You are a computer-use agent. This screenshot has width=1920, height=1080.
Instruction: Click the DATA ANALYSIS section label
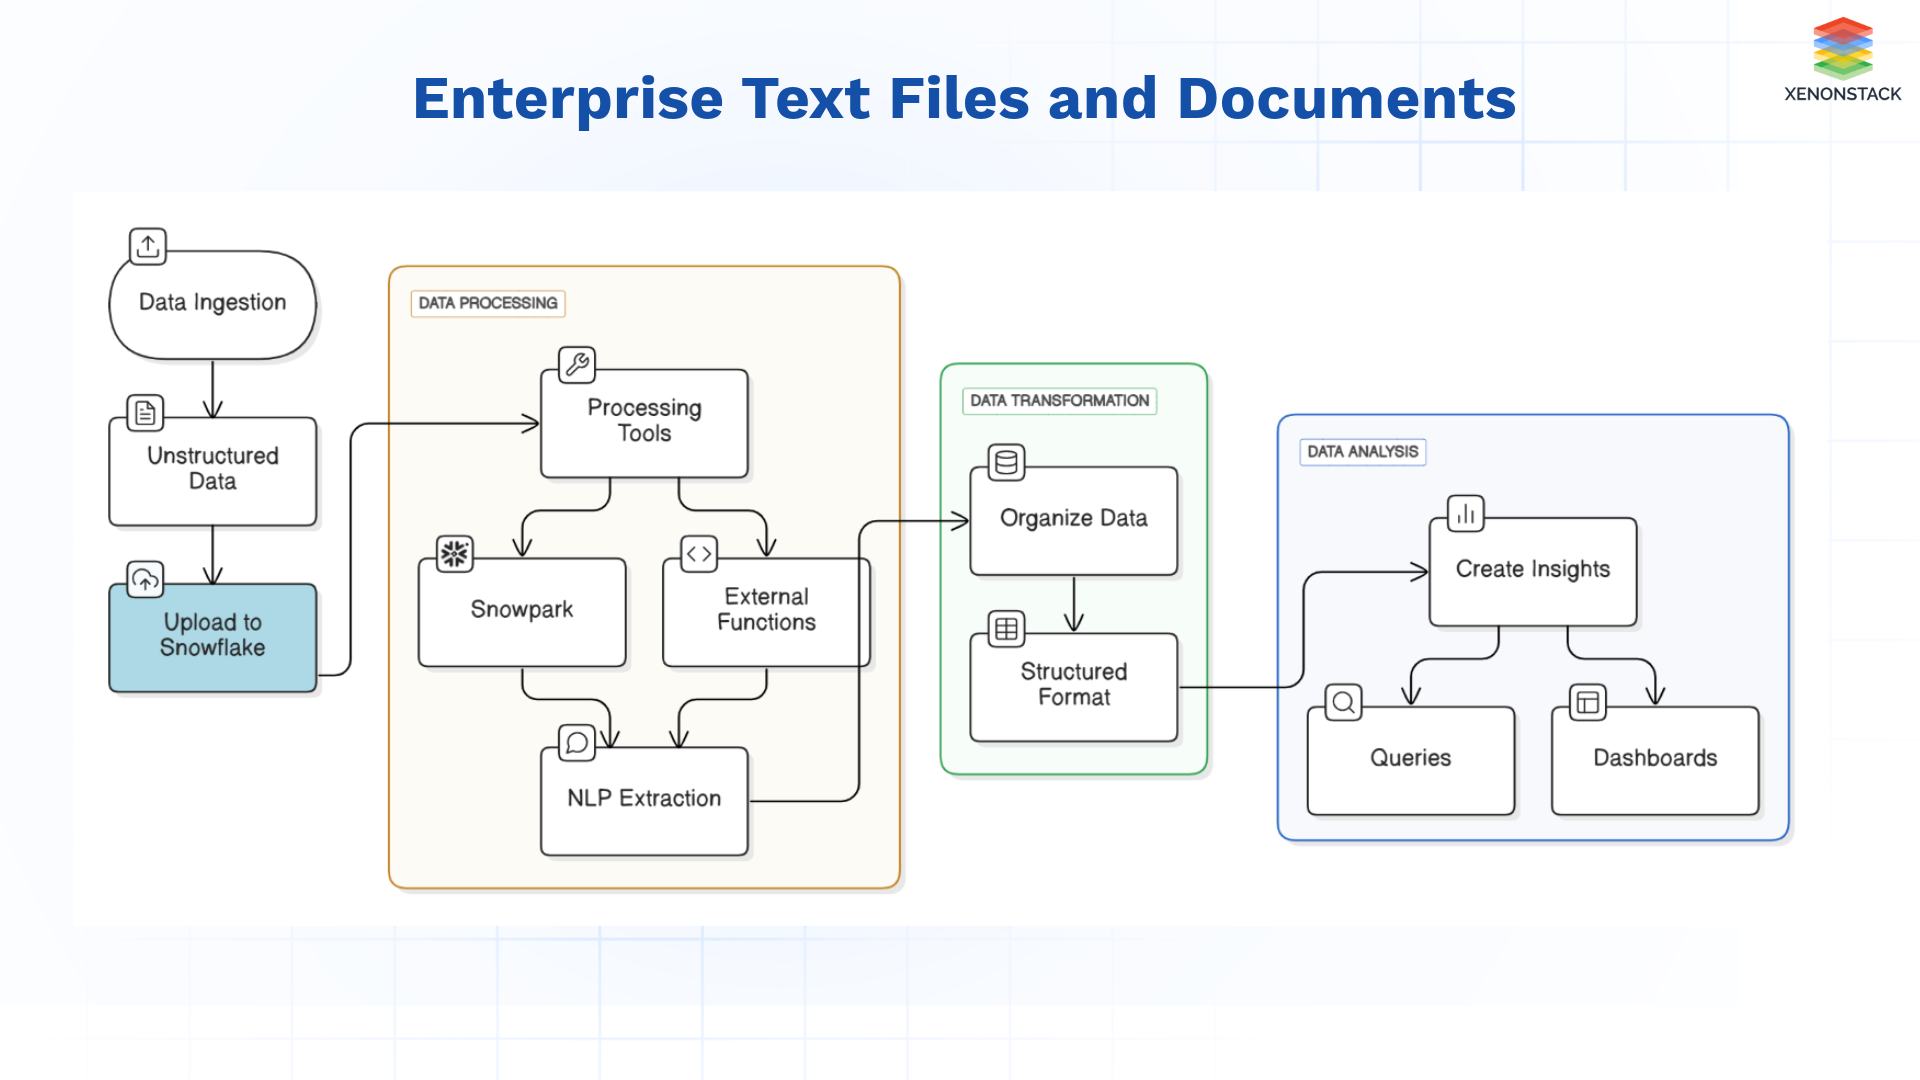[x=1362, y=452]
